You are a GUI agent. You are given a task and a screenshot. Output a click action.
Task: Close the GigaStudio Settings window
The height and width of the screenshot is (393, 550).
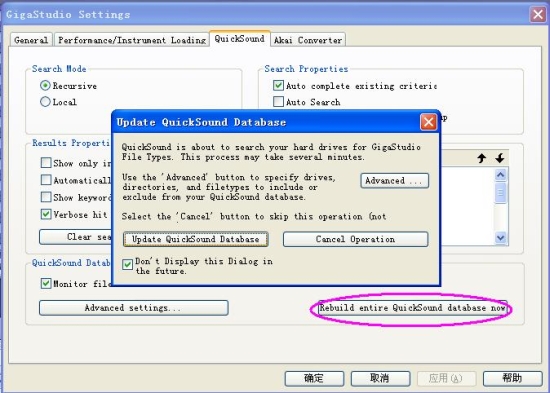coord(538,15)
